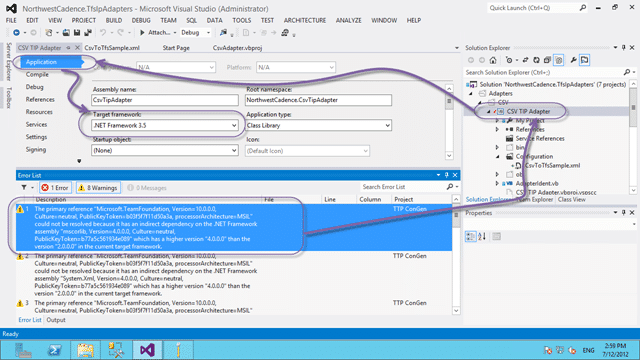The image size is (640, 360).
Task: Click PowerShell icon in taskbar
Action: click(x=54, y=350)
